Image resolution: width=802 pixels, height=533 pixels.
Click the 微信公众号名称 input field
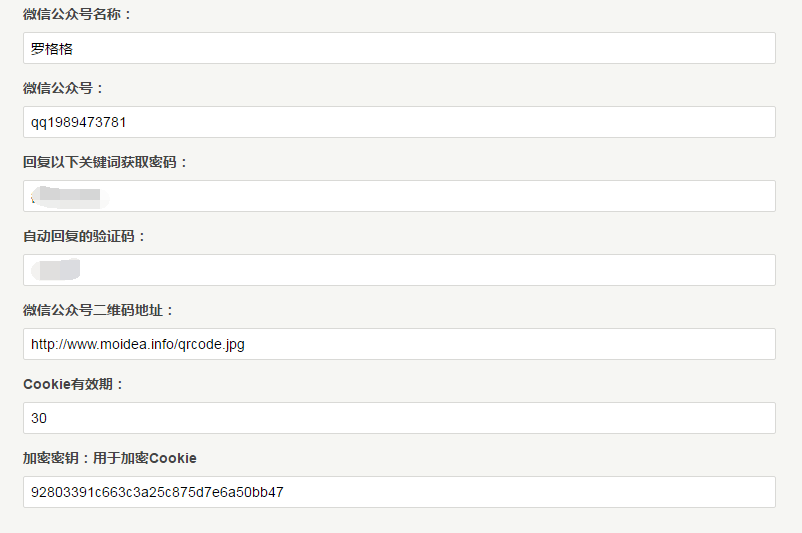(x=399, y=48)
